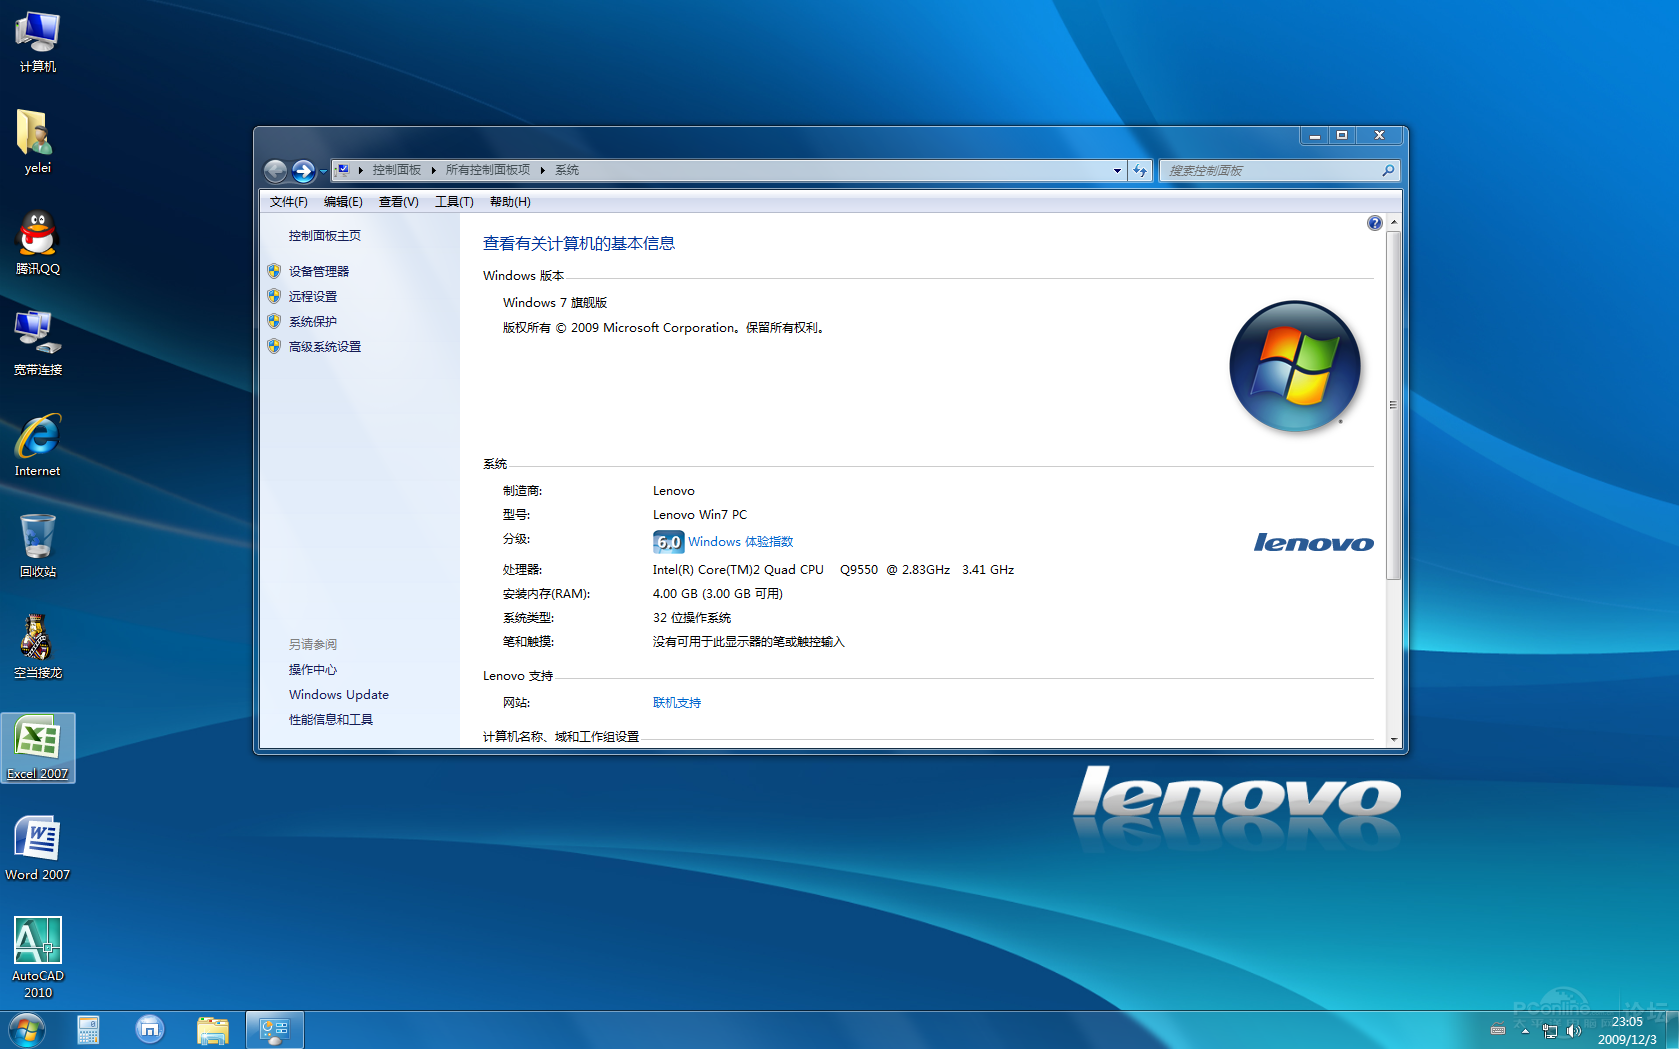Open the 工具(T) menu
Viewport: 1679px width, 1049px height.
tap(454, 202)
